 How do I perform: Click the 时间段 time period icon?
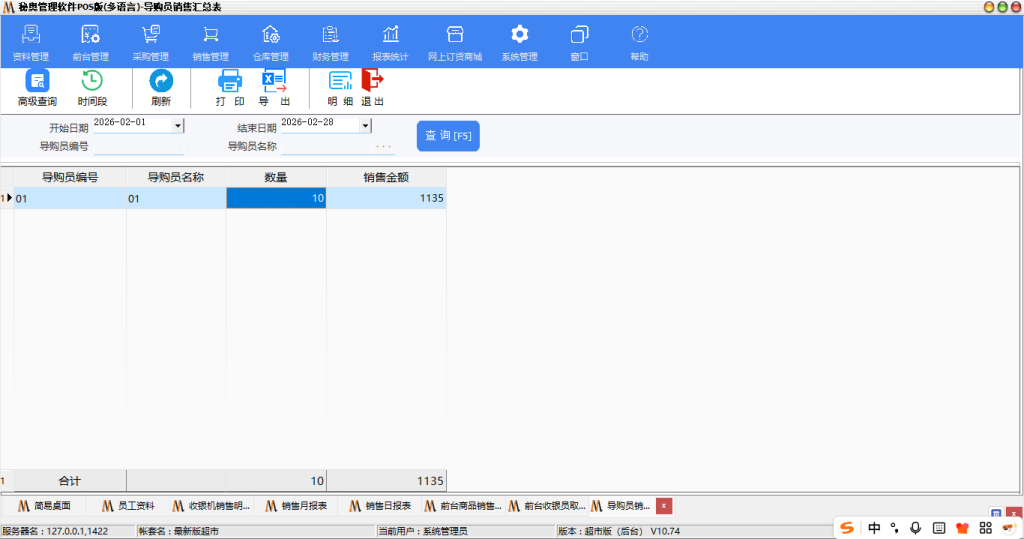[x=92, y=88]
